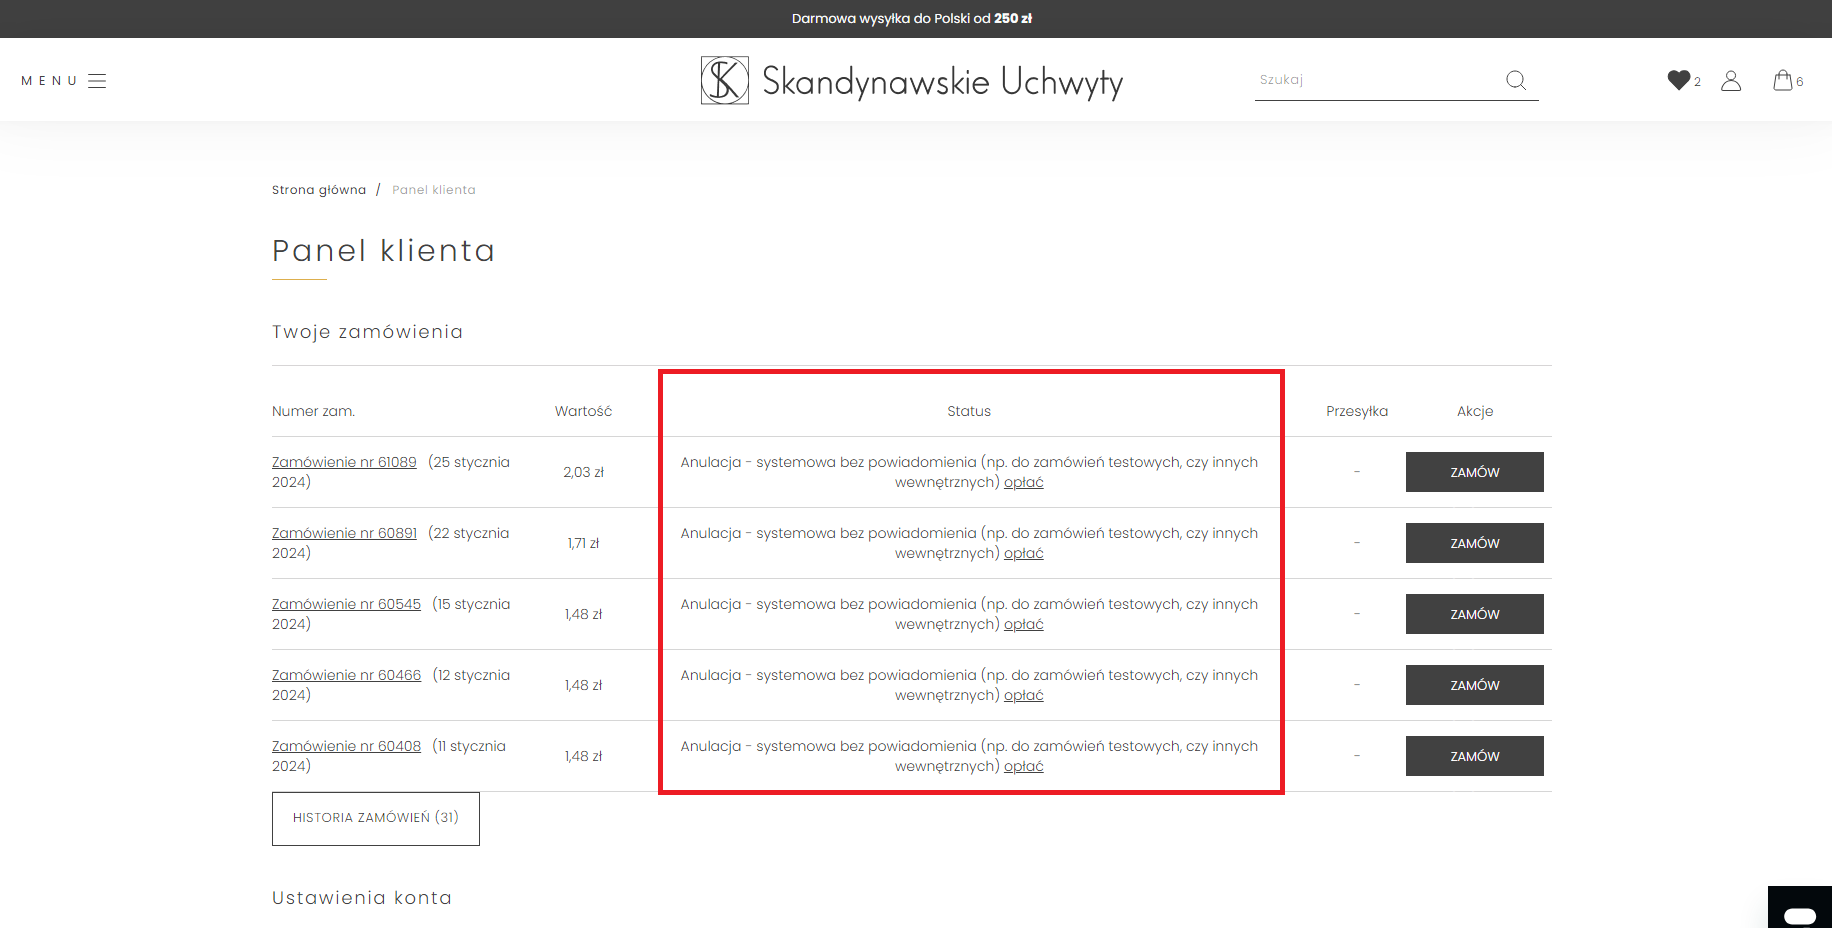Click the Status column header
This screenshot has width=1832, height=928.
969,411
